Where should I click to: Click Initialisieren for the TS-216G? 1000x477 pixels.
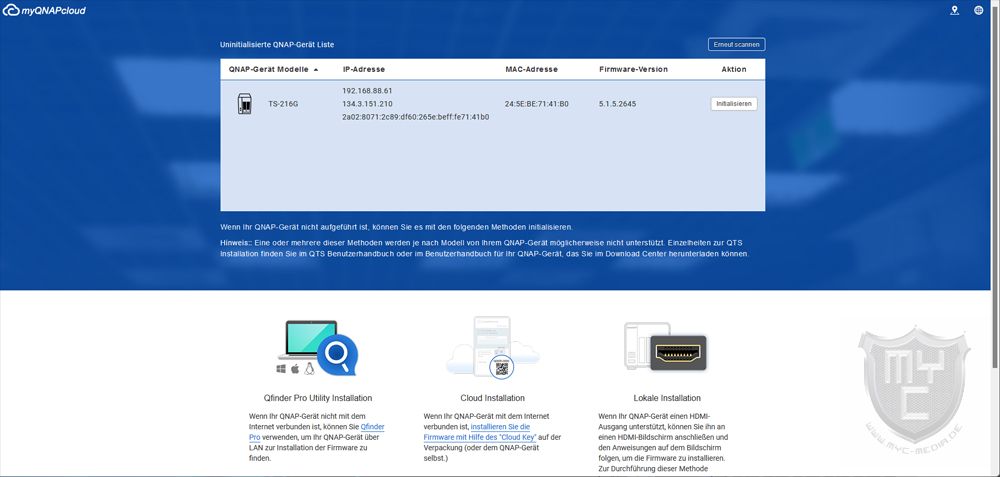pos(734,104)
